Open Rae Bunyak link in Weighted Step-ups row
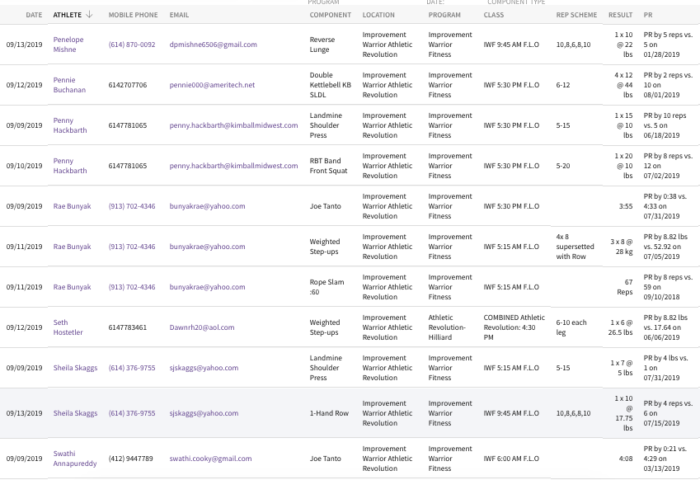Viewport: 700px width, 480px height. pyautogui.click(x=72, y=246)
